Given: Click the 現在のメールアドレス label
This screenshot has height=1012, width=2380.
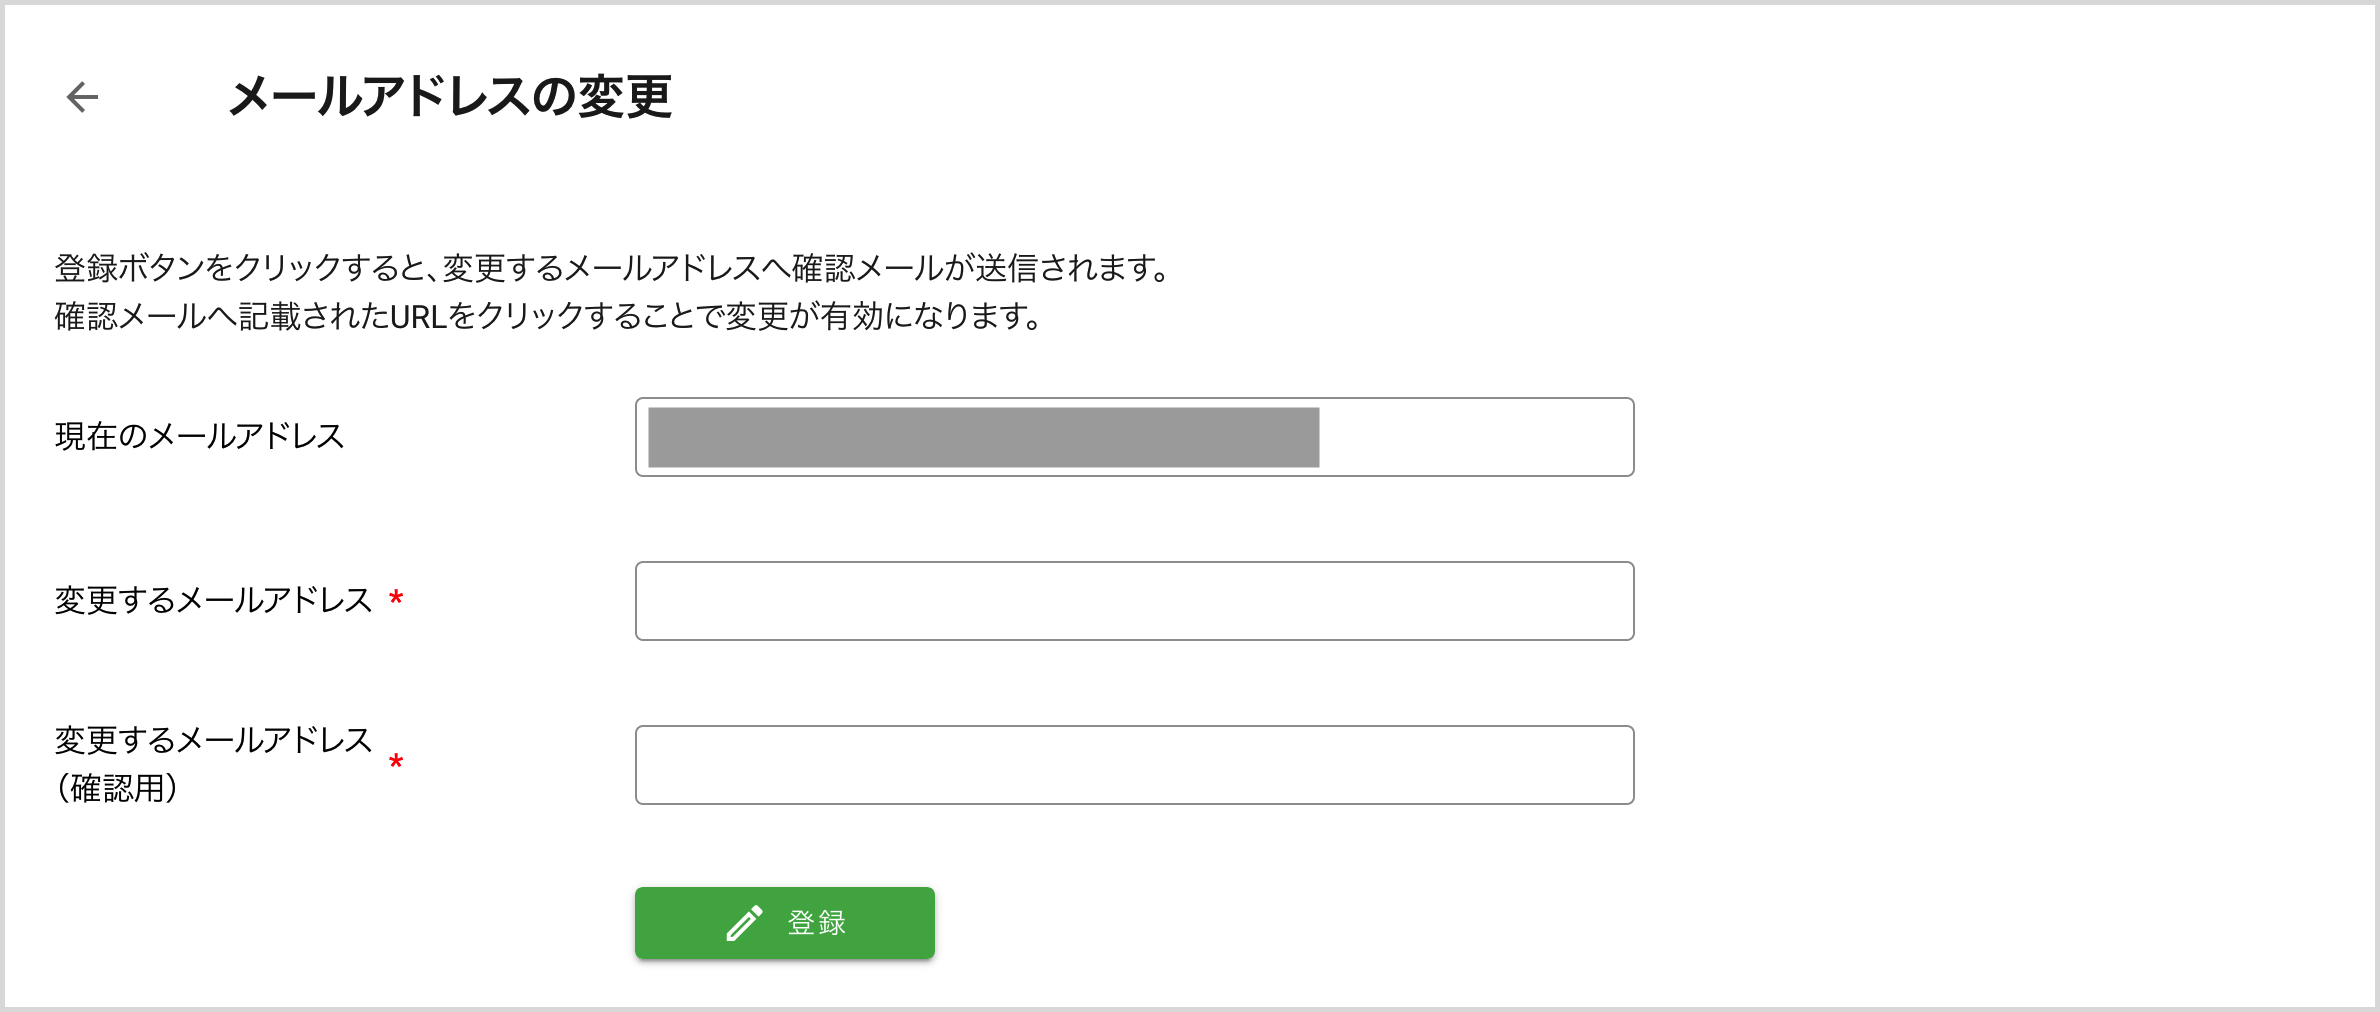Looking at the screenshot, I should (200, 437).
